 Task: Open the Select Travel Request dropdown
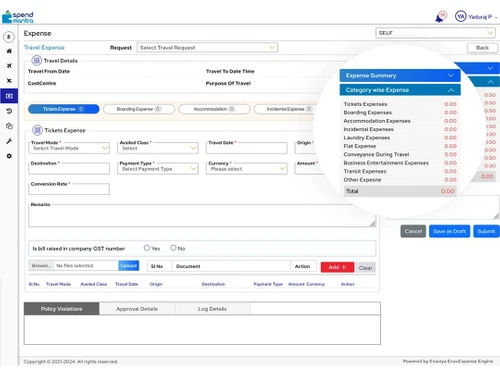(x=207, y=48)
